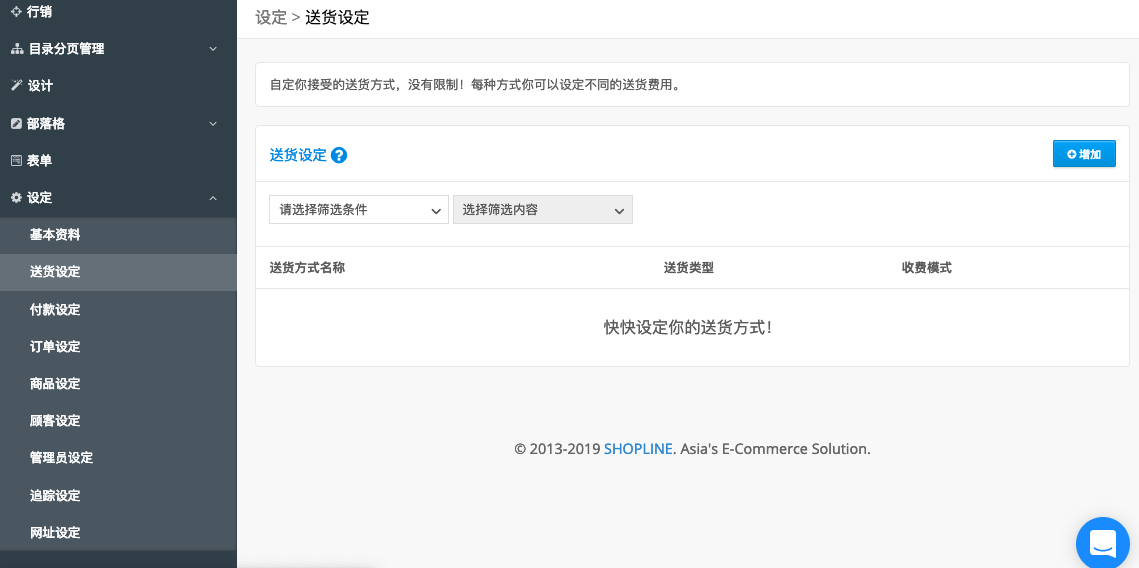
Task: Click the 表单 form icon
Action: [17, 161]
